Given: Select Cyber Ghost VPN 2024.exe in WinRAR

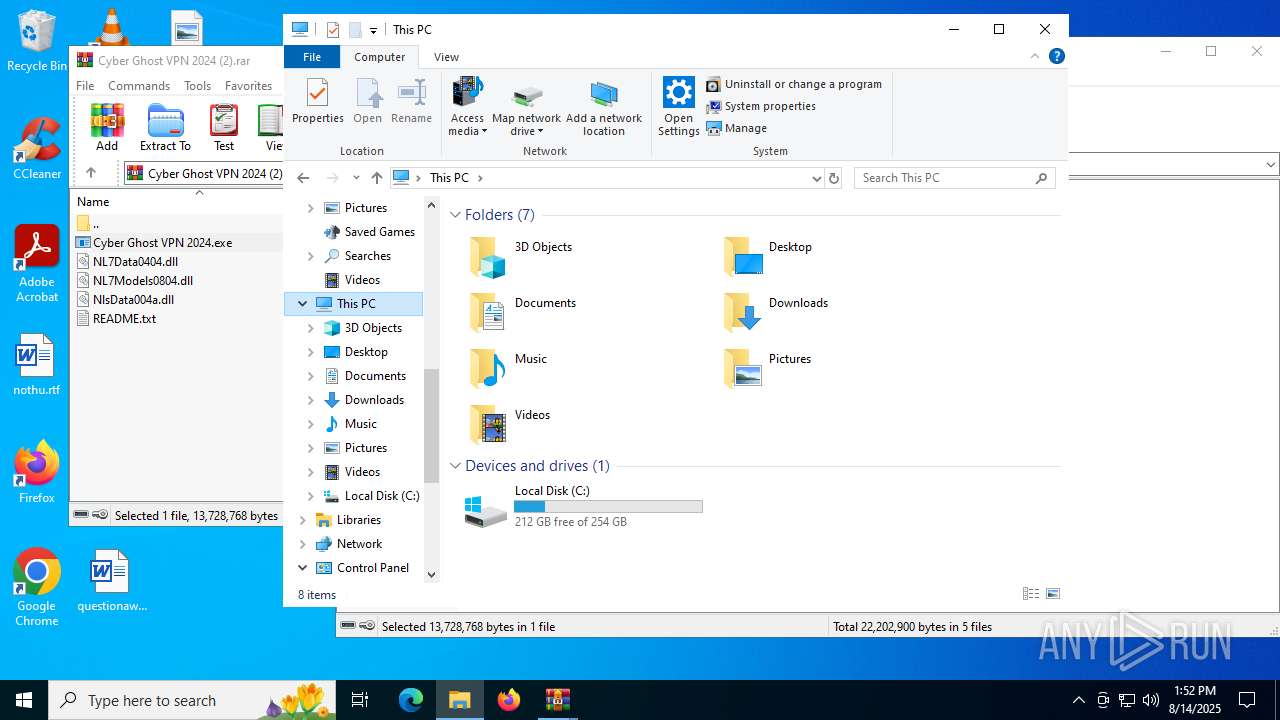Looking at the screenshot, I should coord(162,243).
